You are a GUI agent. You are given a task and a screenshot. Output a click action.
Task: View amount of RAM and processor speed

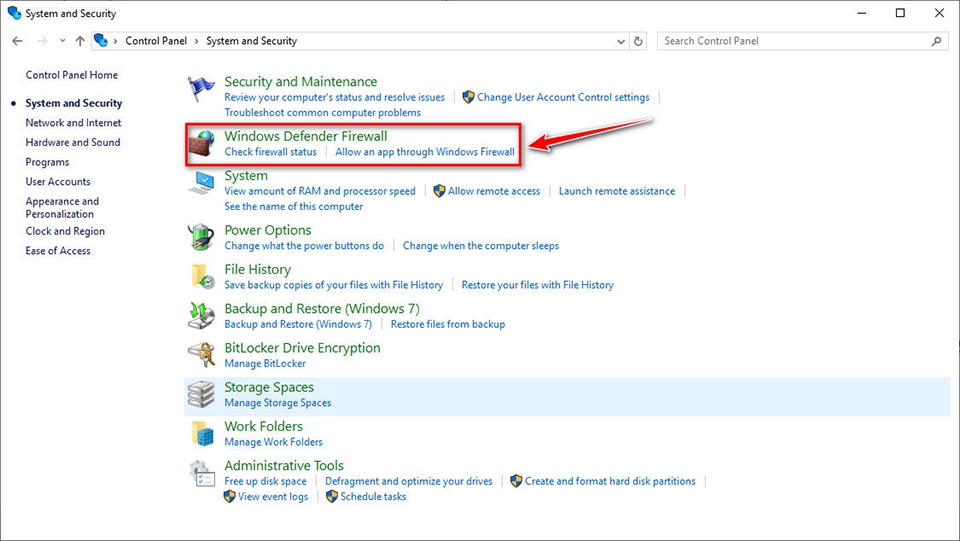[x=320, y=191]
